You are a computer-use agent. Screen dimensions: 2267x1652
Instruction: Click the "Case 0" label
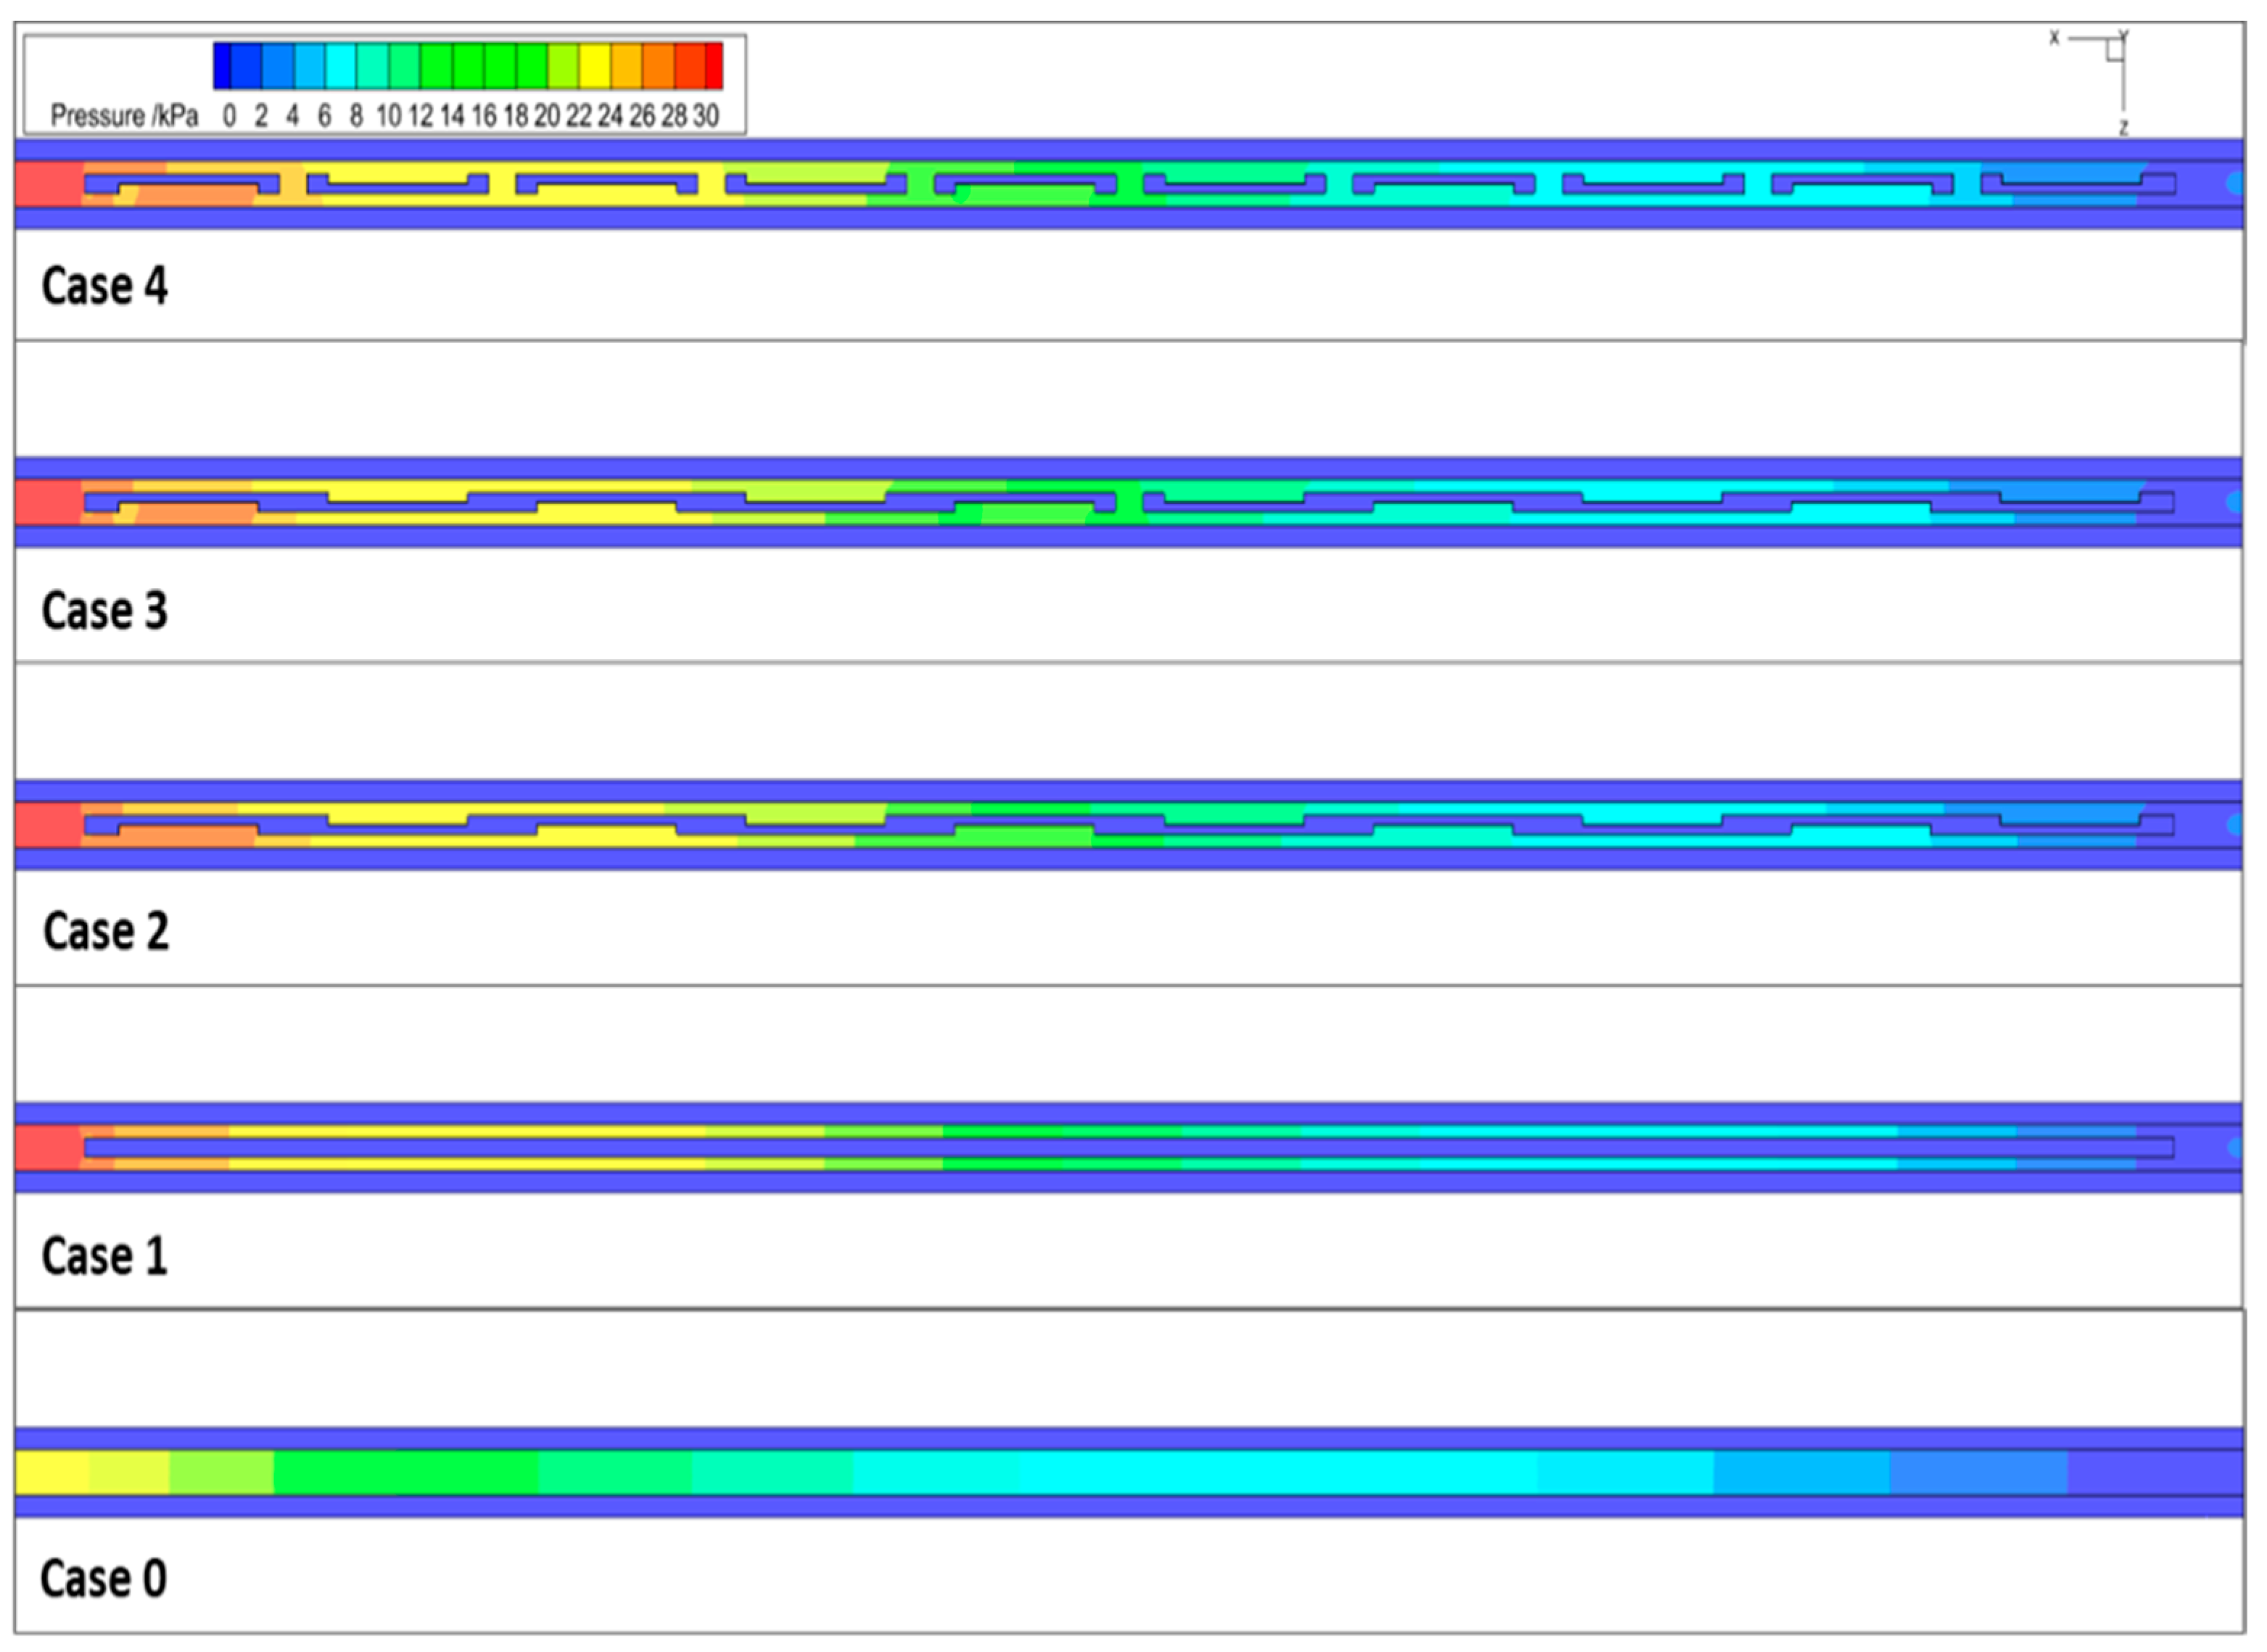click(103, 1579)
